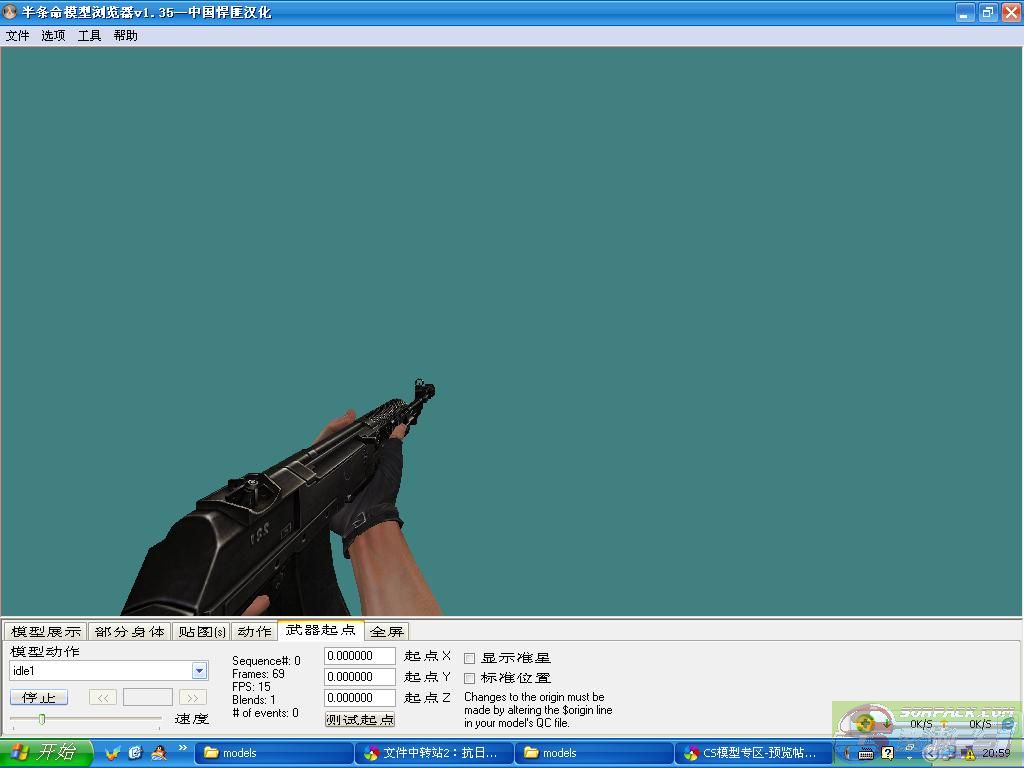The image size is (1024, 768).
Task: Switch to the 模型展示 tab
Action: 45,631
